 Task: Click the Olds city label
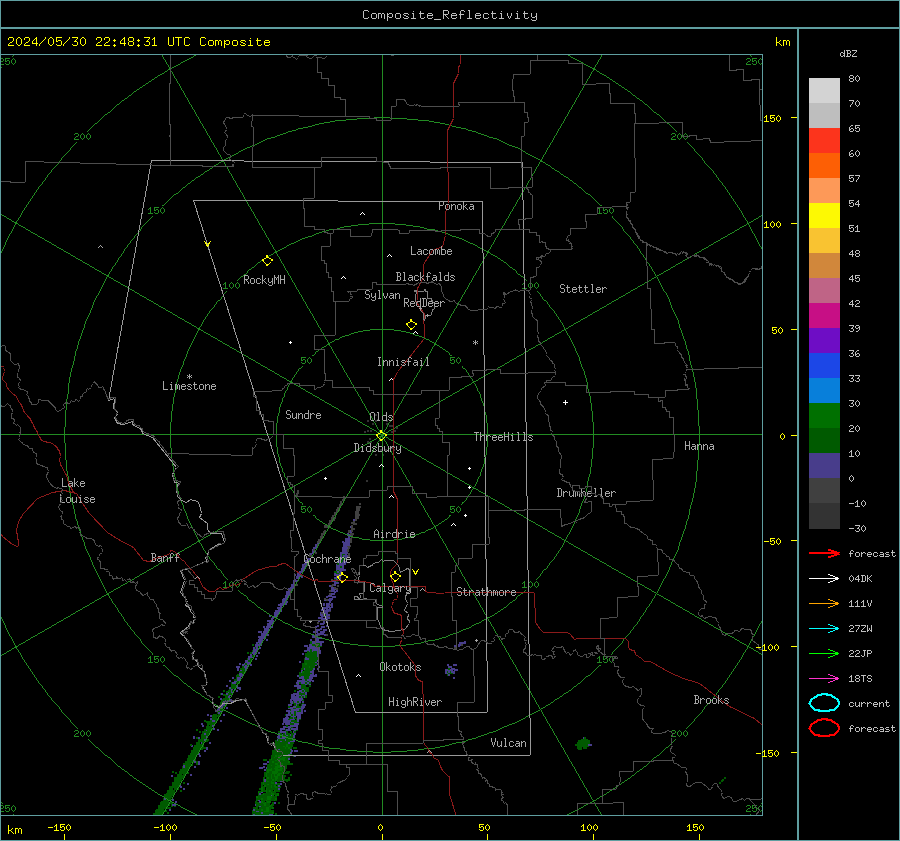[381, 417]
